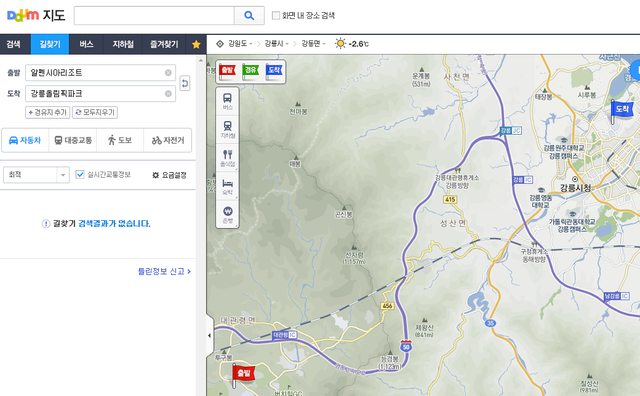Viewport: 640px width, 396px height.
Task: Click the 강릉 IC label on map
Action: 523,180
